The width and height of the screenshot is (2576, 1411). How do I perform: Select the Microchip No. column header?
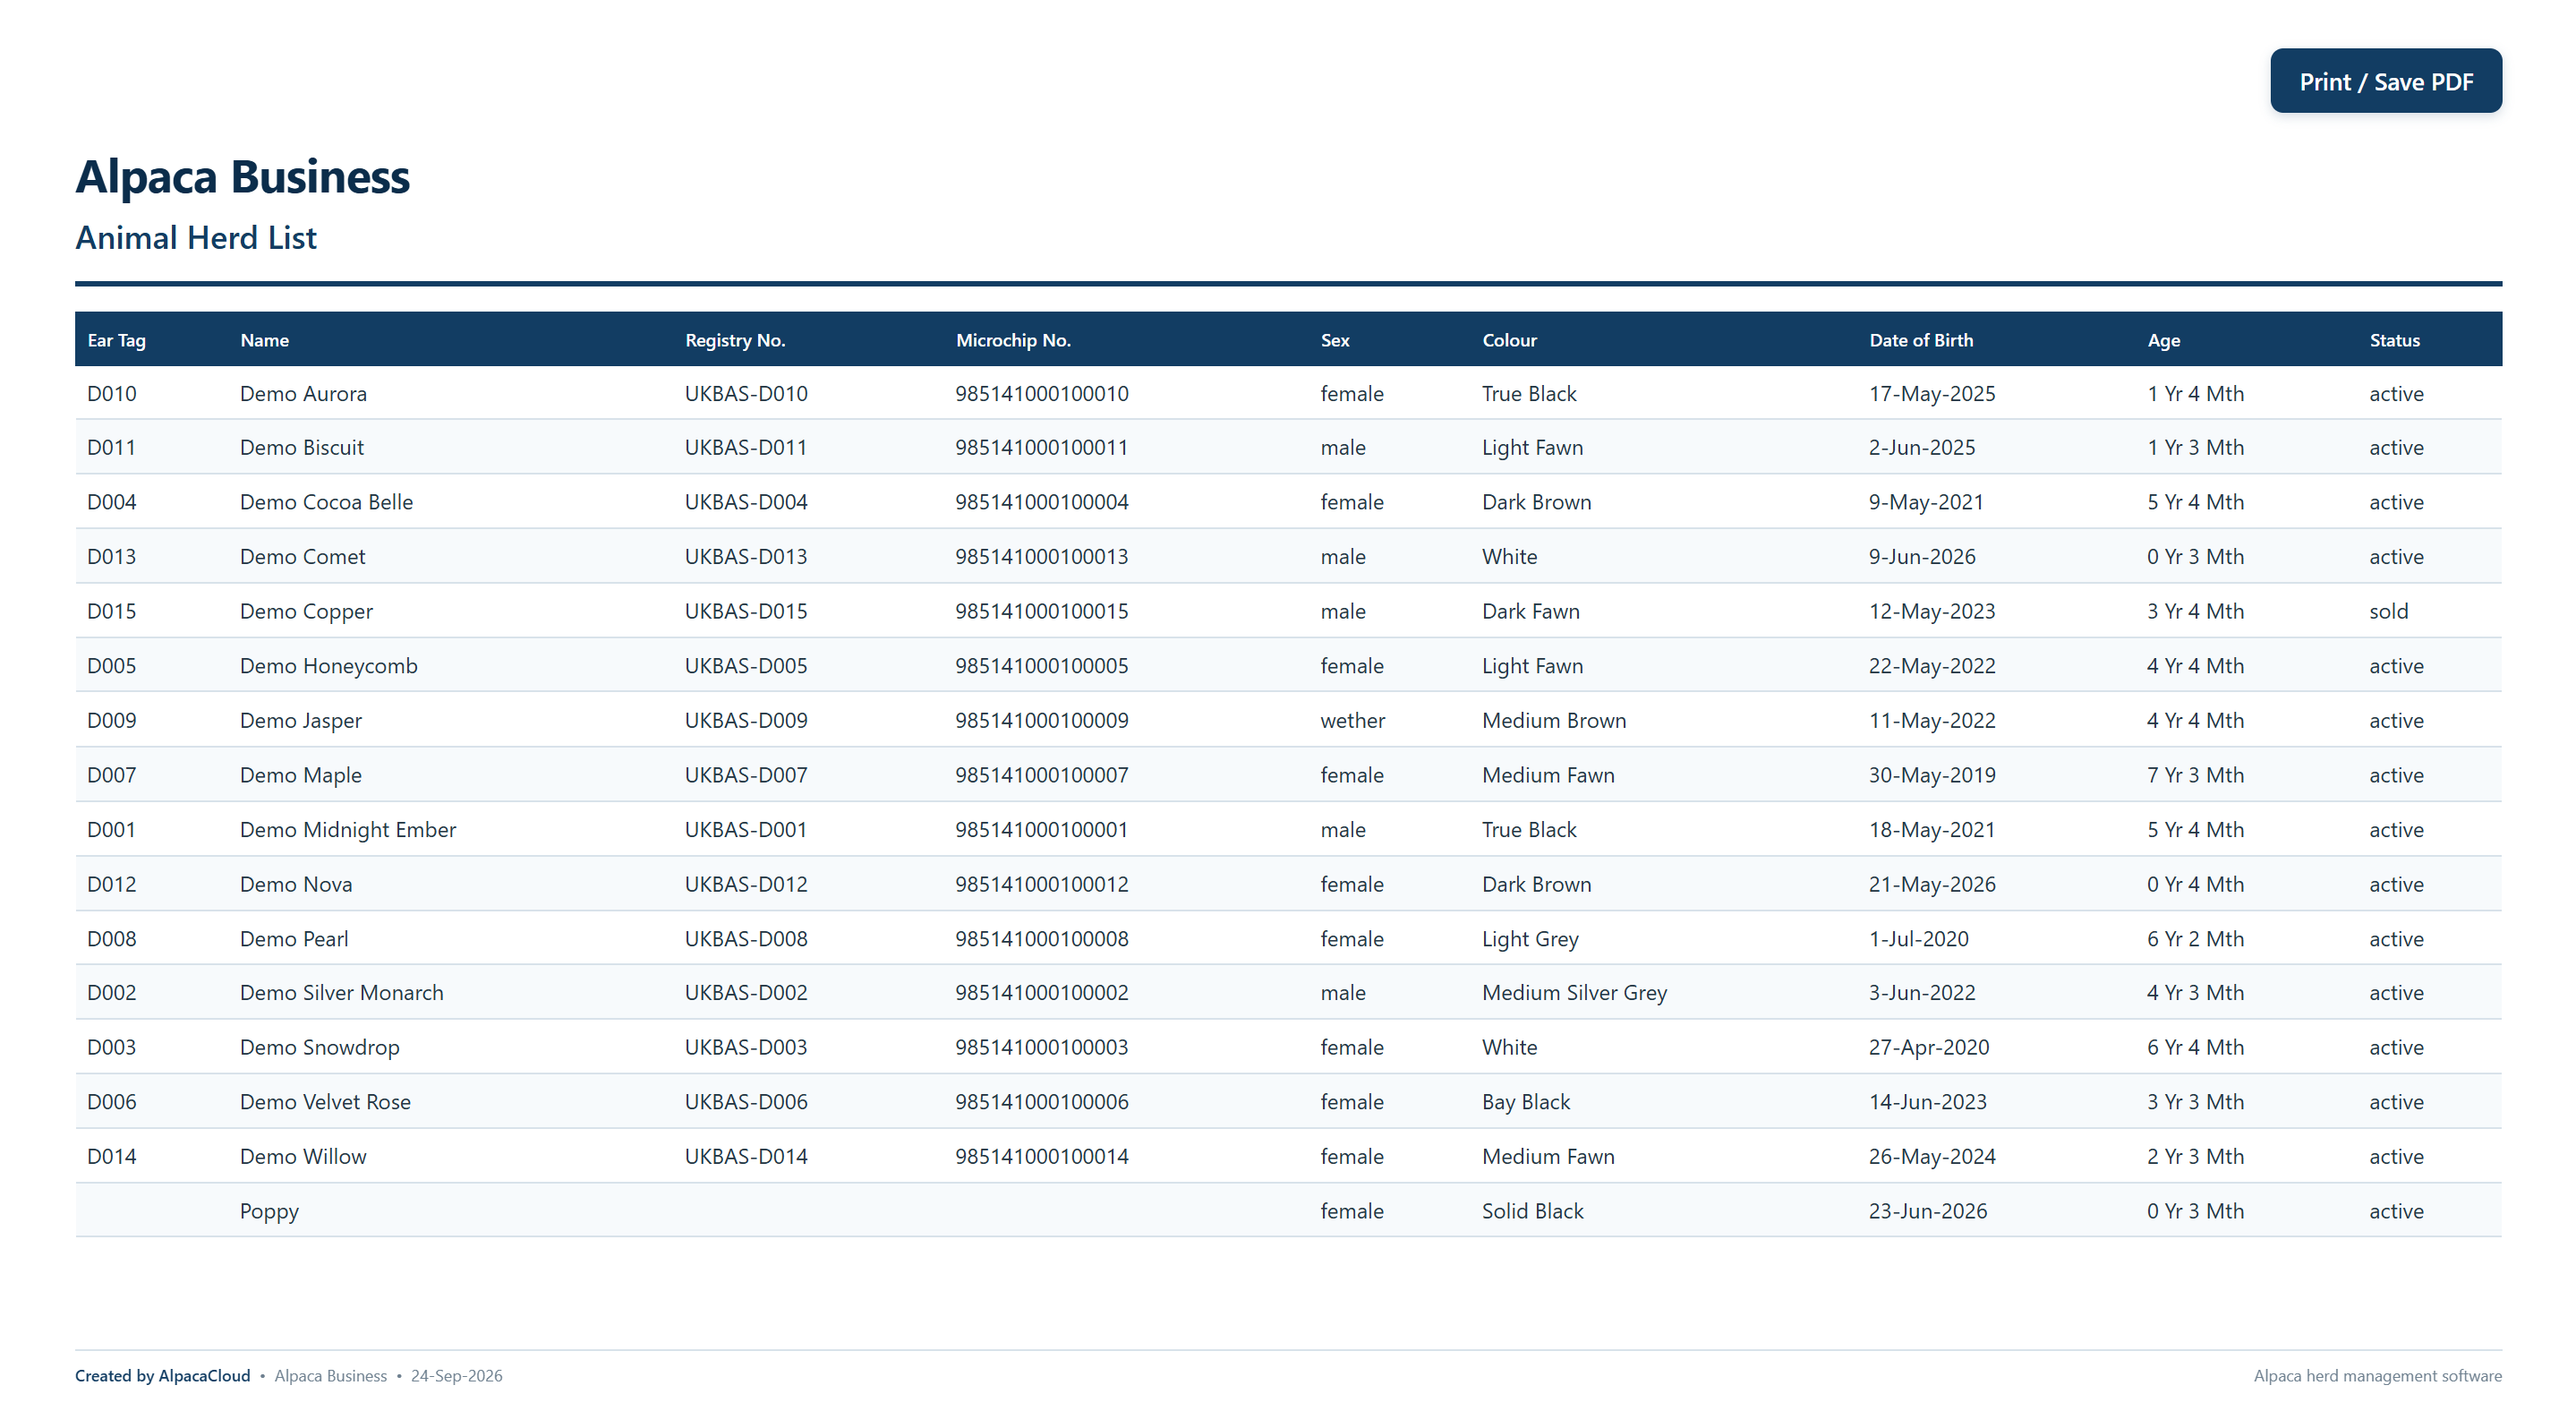point(1013,340)
